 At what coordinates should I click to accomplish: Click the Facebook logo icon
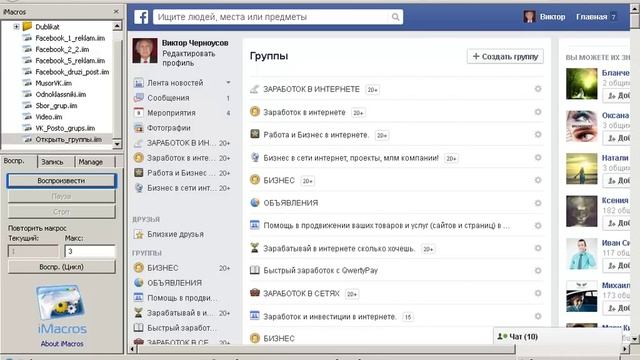click(141, 17)
